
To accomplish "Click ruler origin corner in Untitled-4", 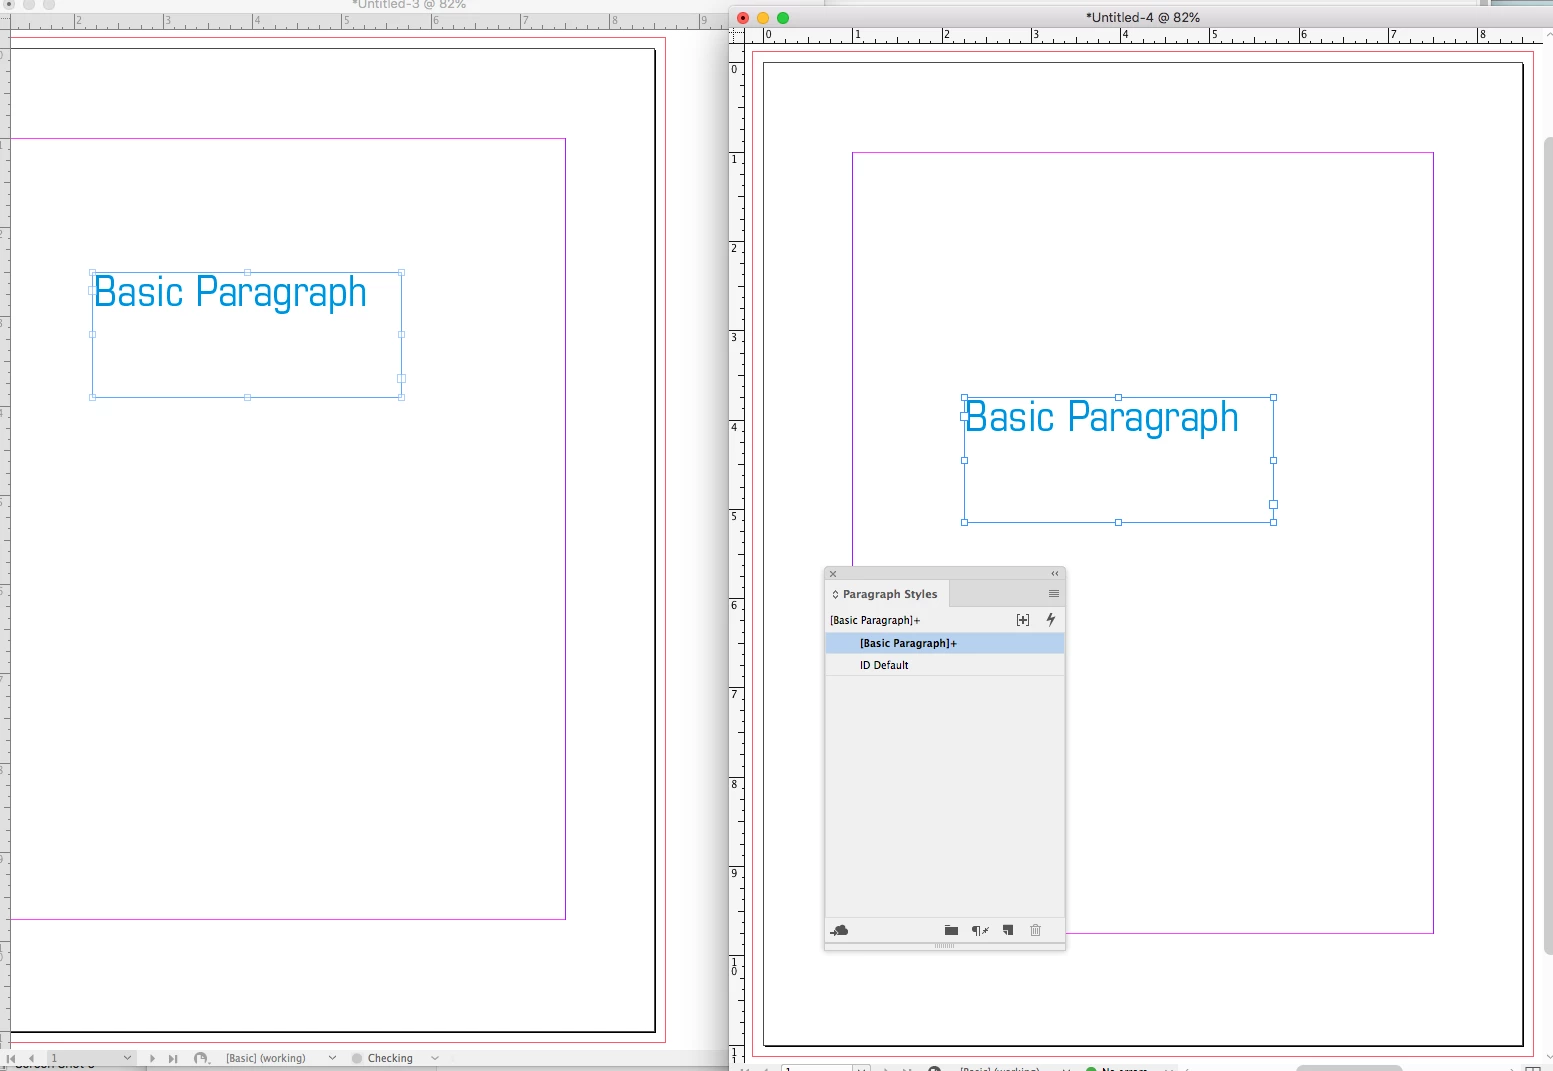I will tap(737, 35).
